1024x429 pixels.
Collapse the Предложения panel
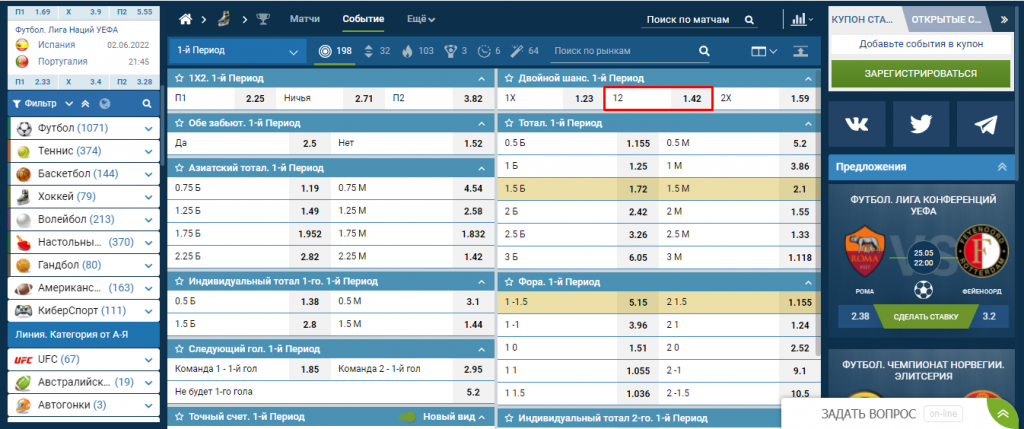pos(1002,167)
